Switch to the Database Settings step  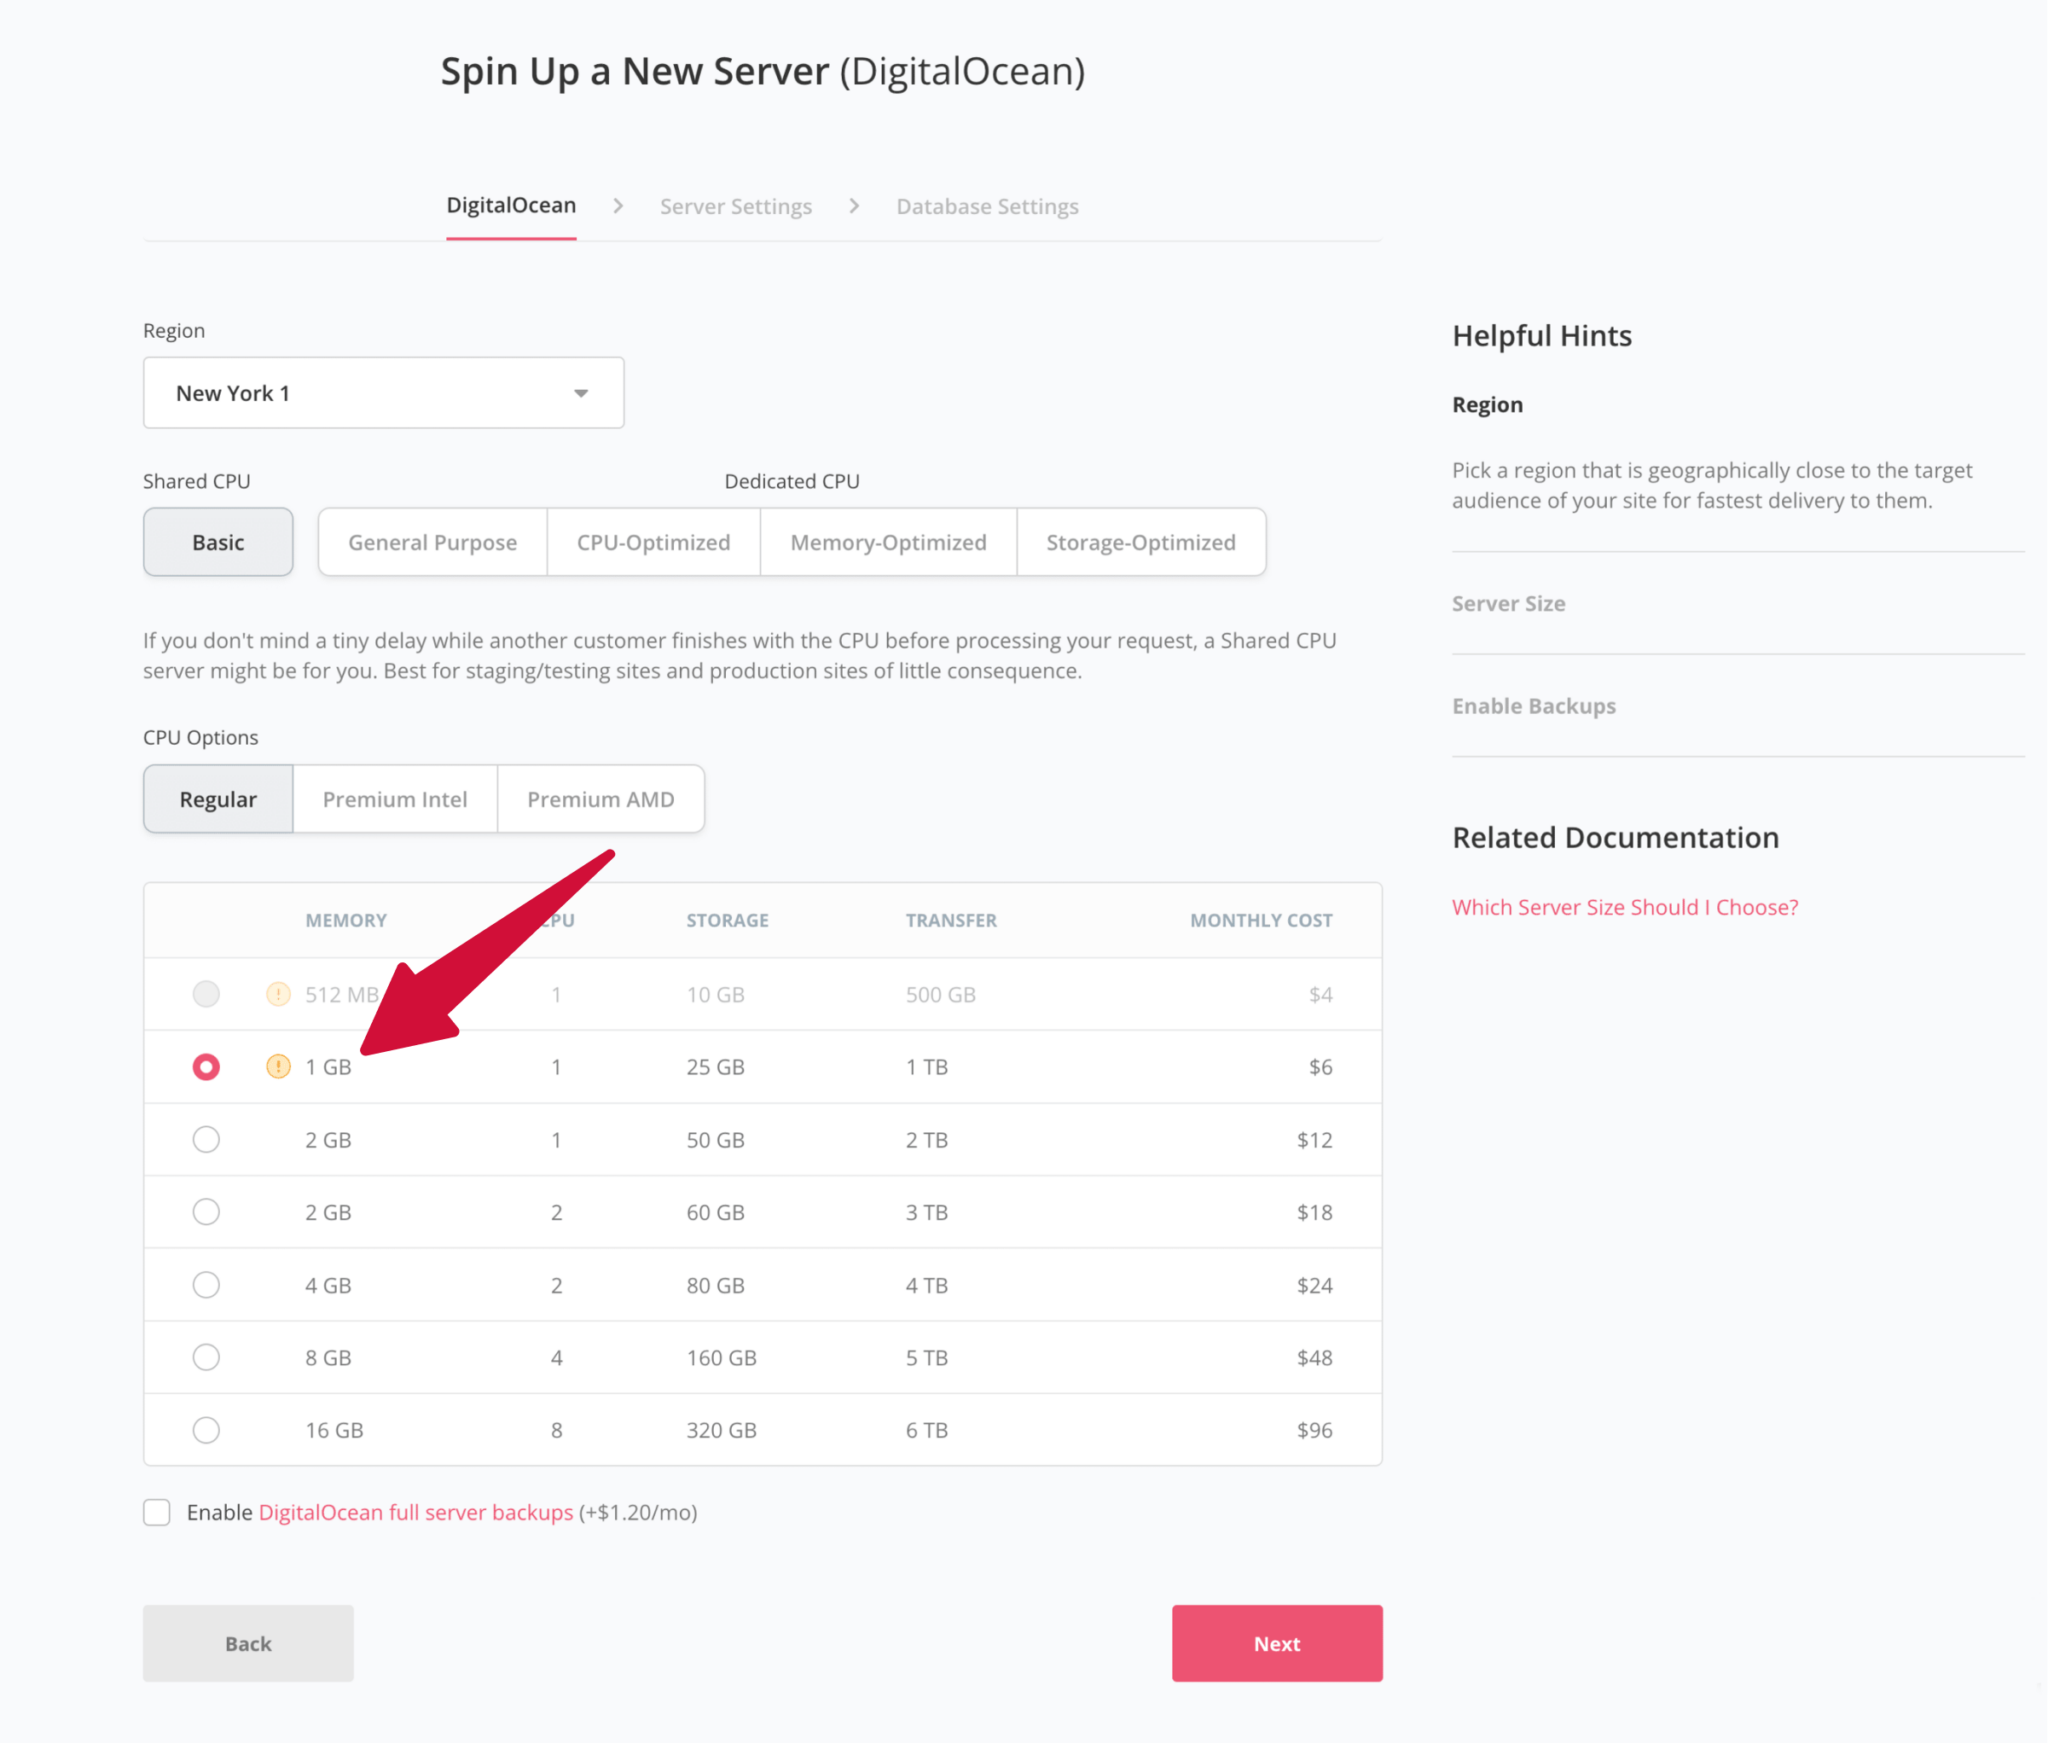[x=986, y=206]
